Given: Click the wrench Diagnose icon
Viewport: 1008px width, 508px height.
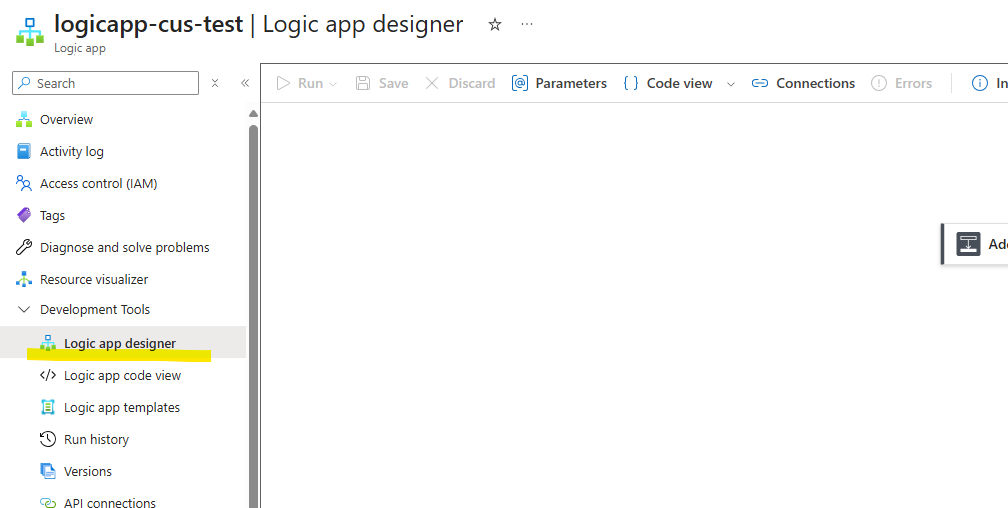Looking at the screenshot, I should coord(24,247).
